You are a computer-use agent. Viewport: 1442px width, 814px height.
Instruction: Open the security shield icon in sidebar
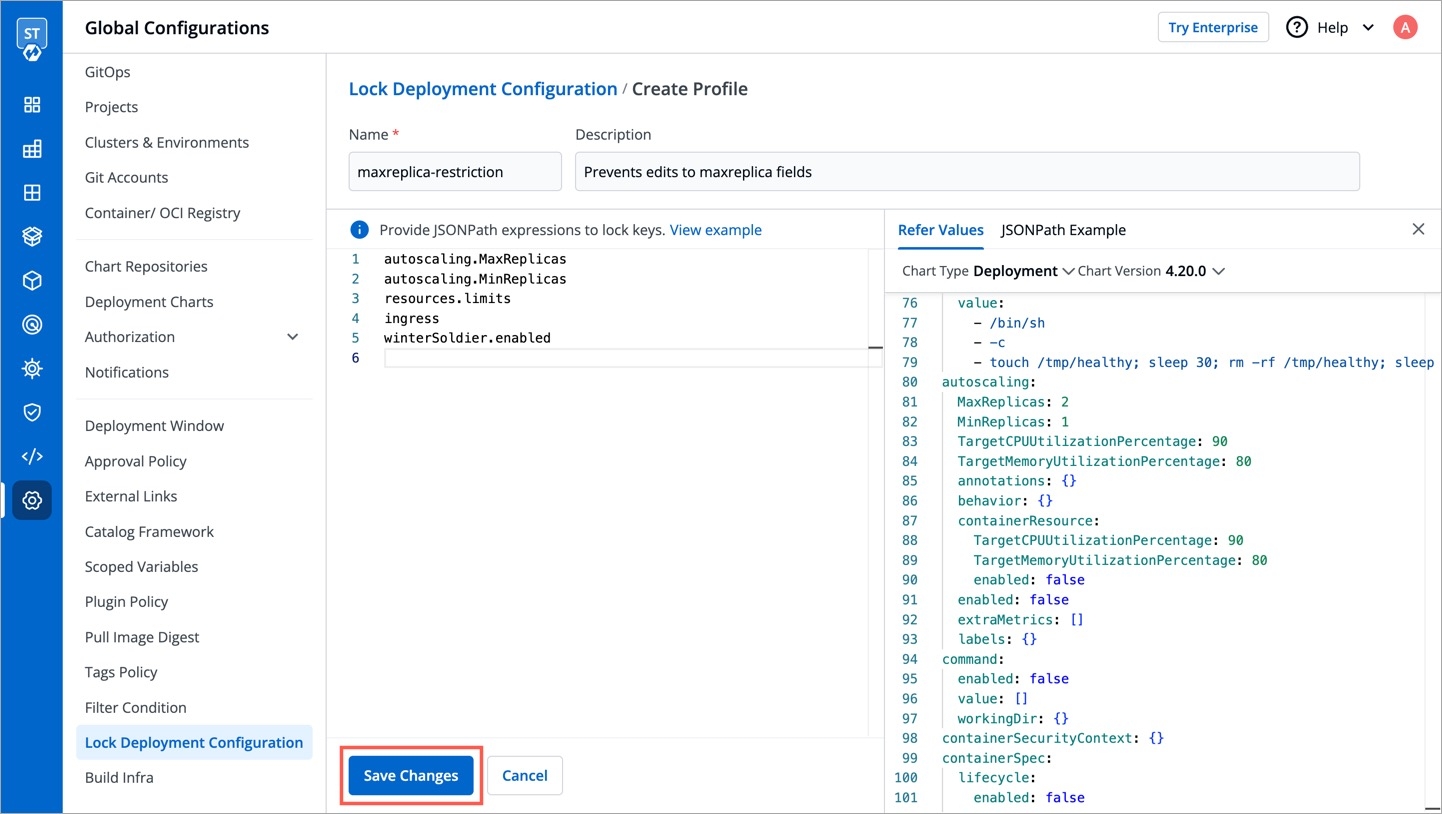pos(32,412)
